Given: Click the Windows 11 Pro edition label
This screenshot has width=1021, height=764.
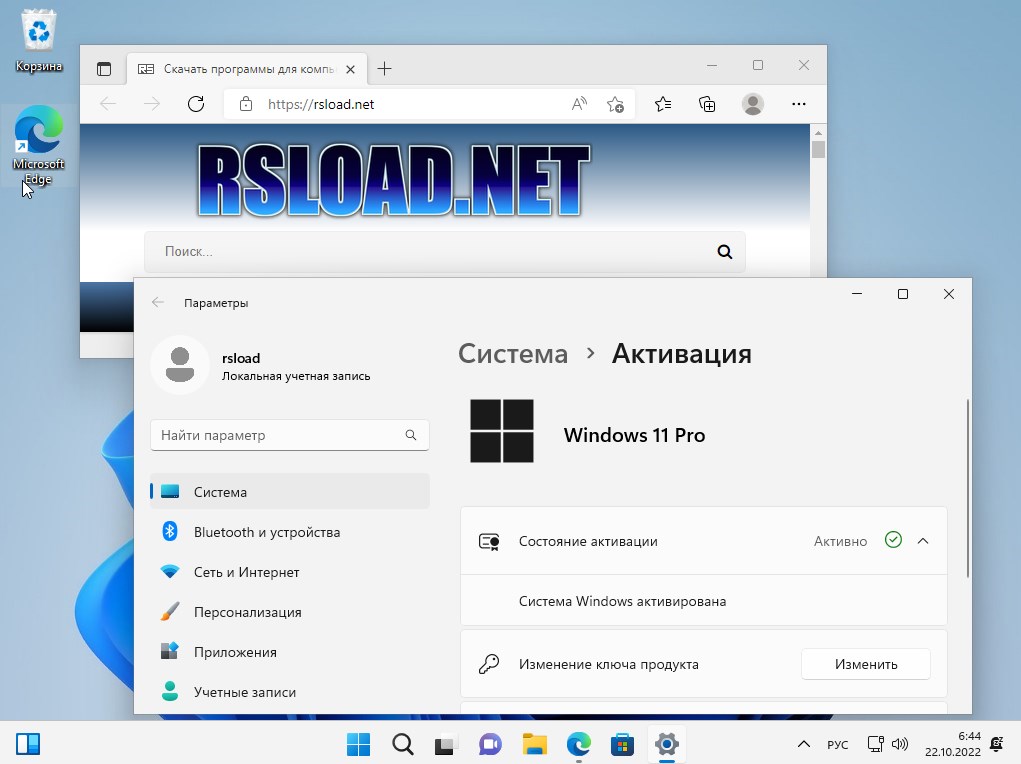Looking at the screenshot, I should (634, 435).
